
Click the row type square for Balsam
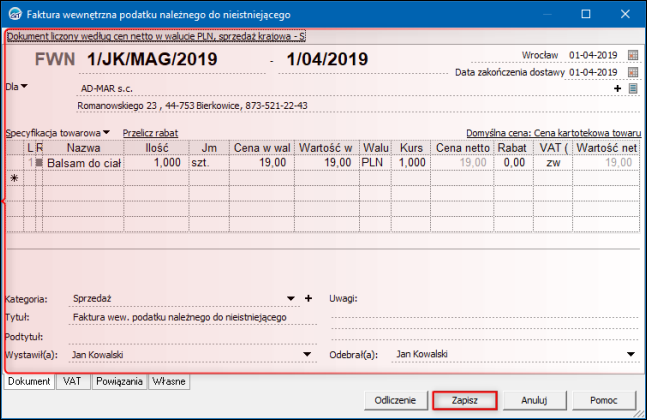coord(39,163)
